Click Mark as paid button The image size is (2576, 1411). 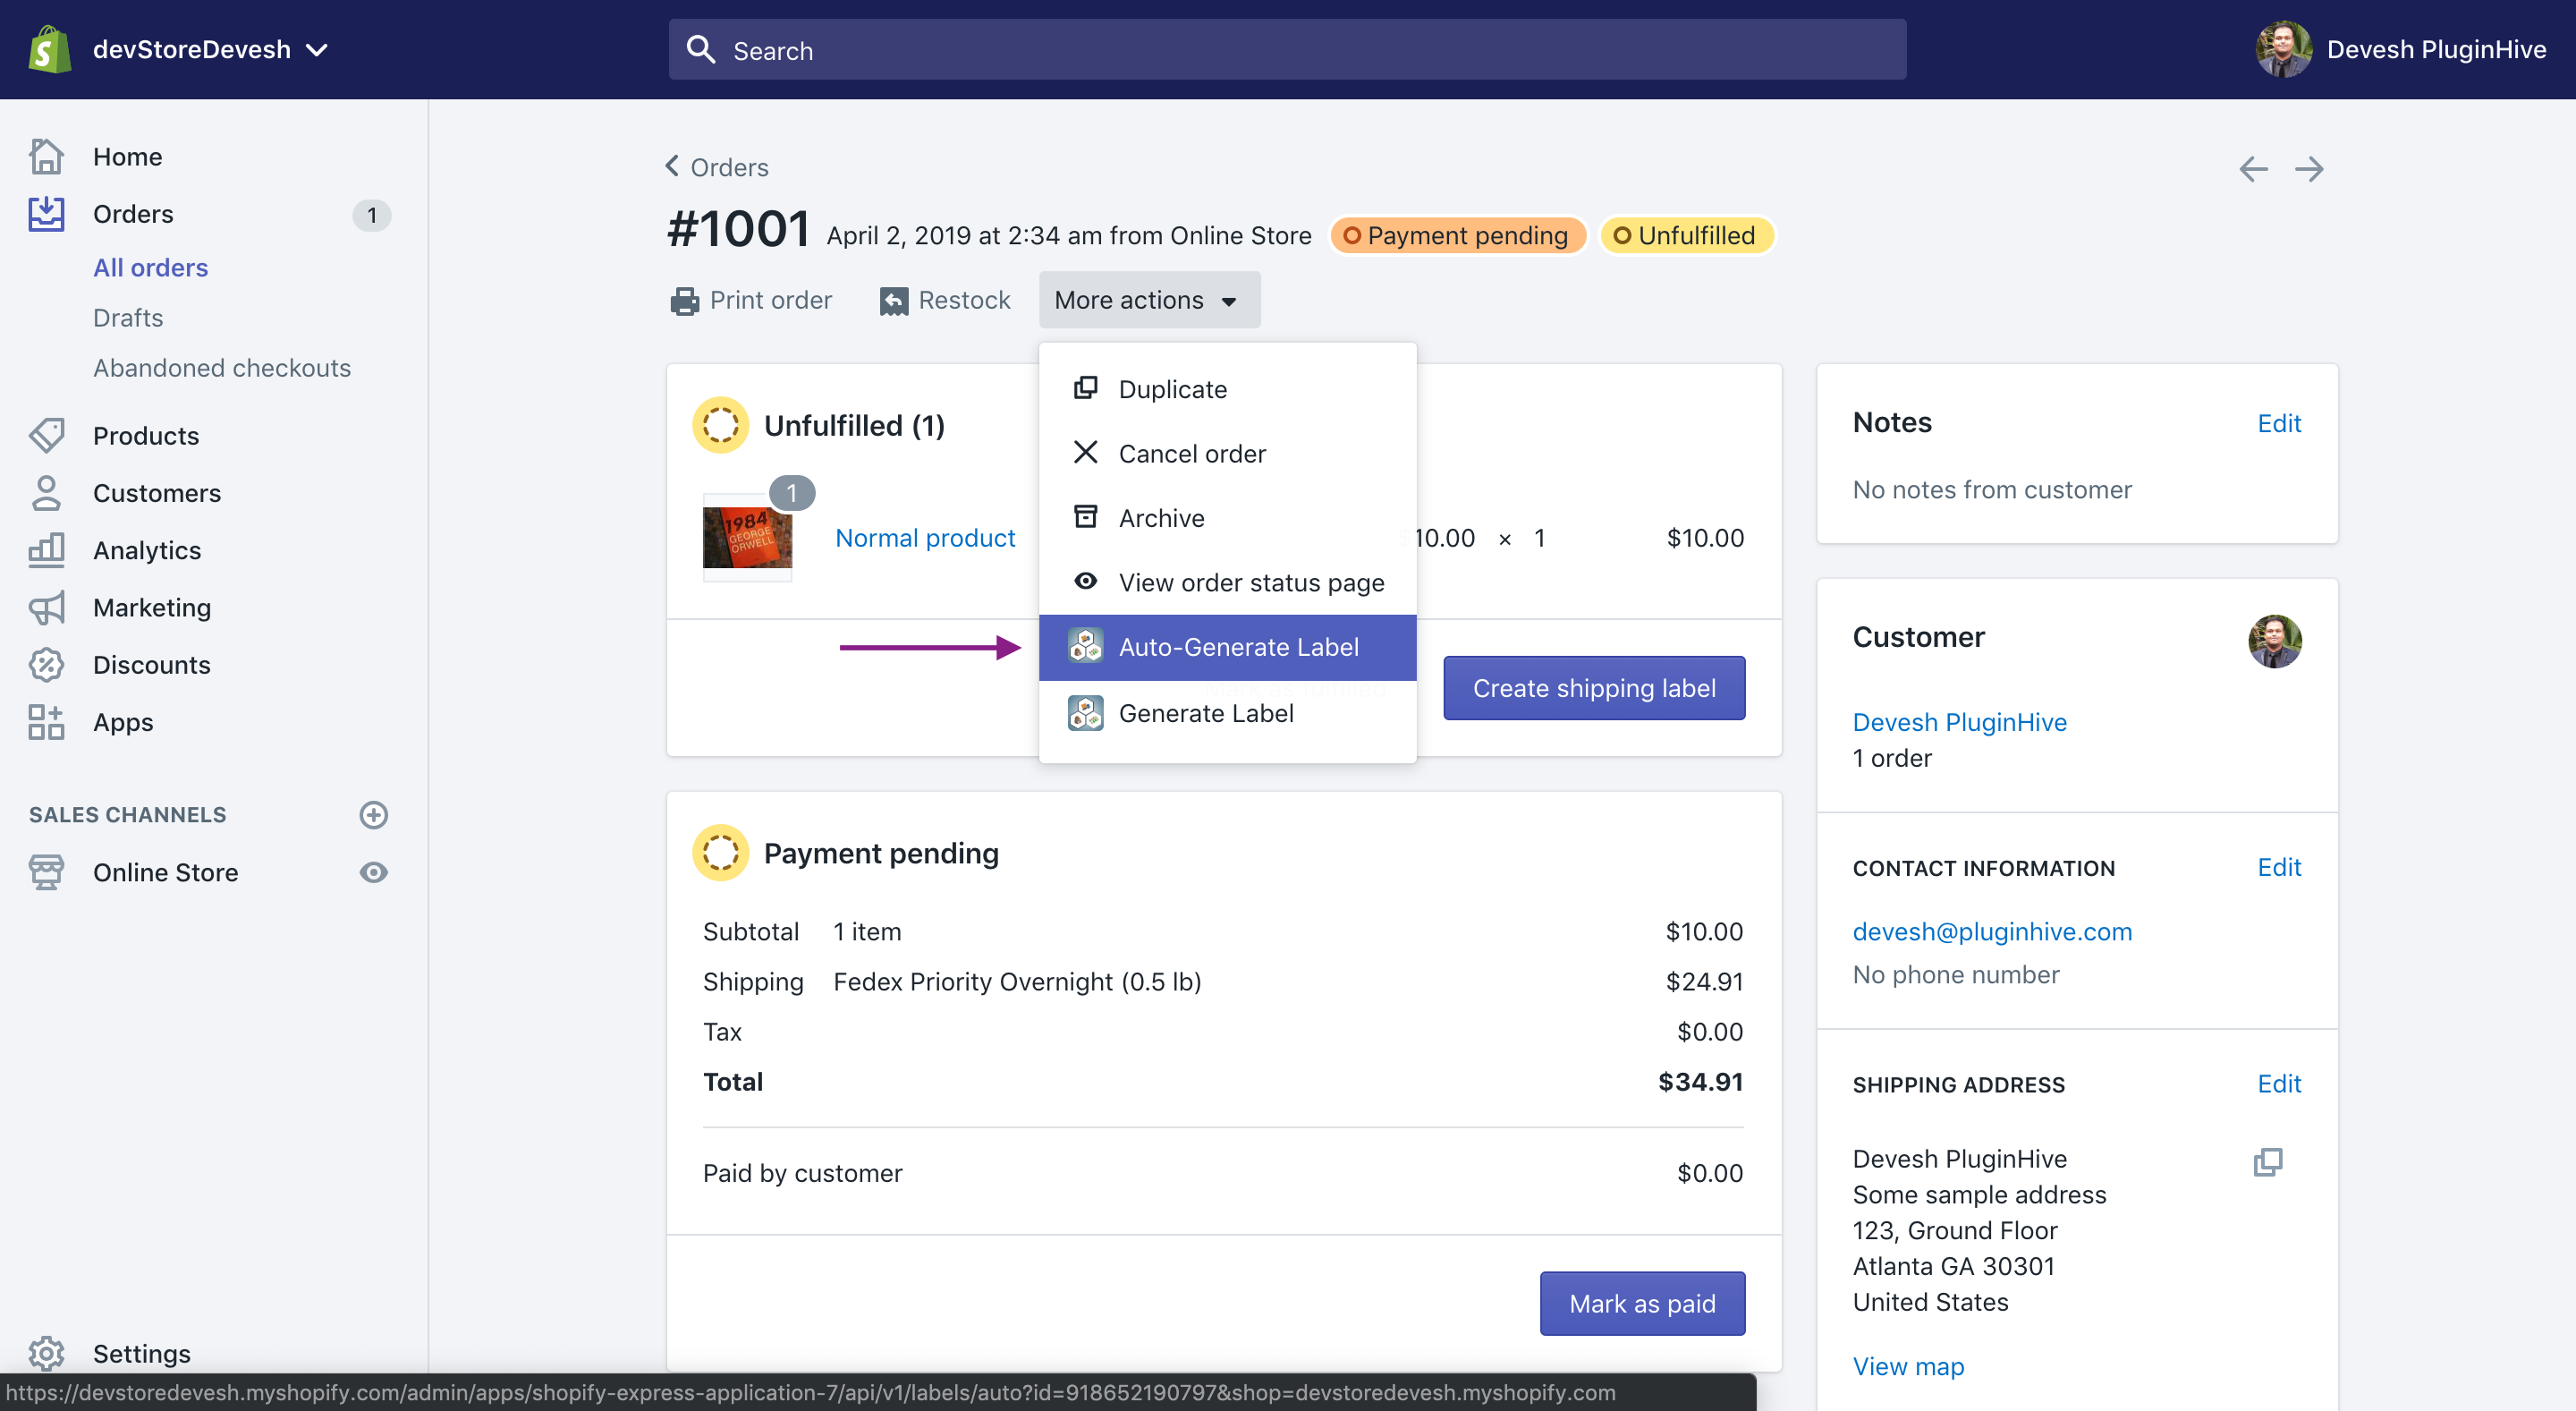1642,1303
